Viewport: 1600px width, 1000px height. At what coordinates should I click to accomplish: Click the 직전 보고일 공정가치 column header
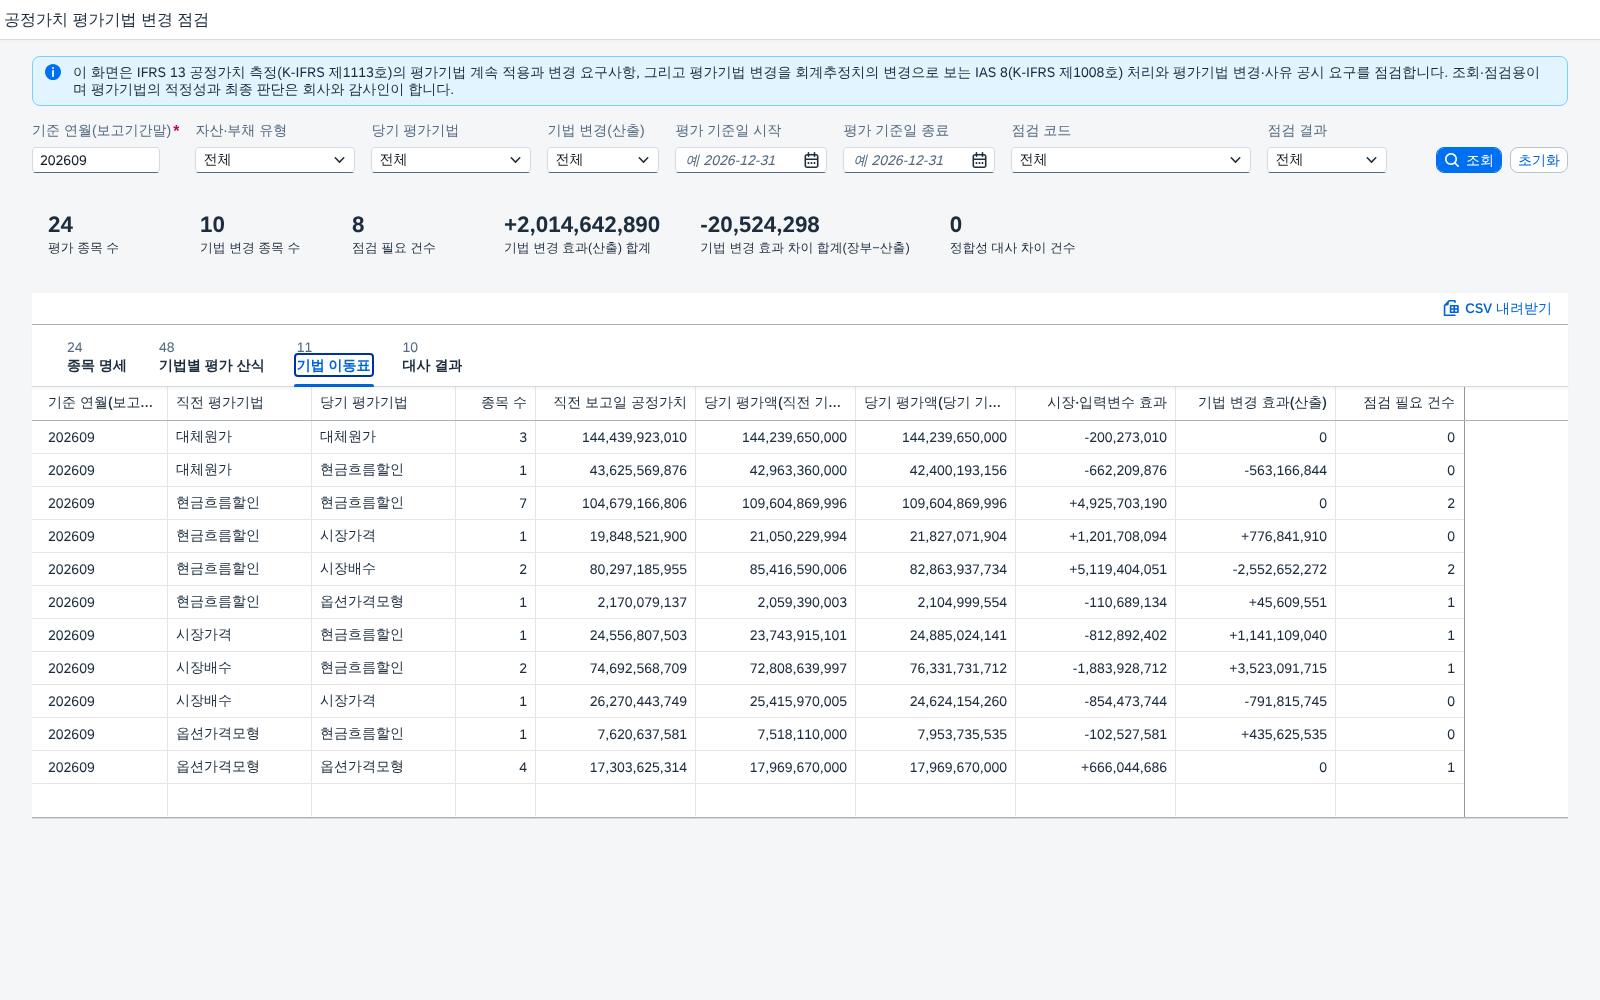[615, 403]
